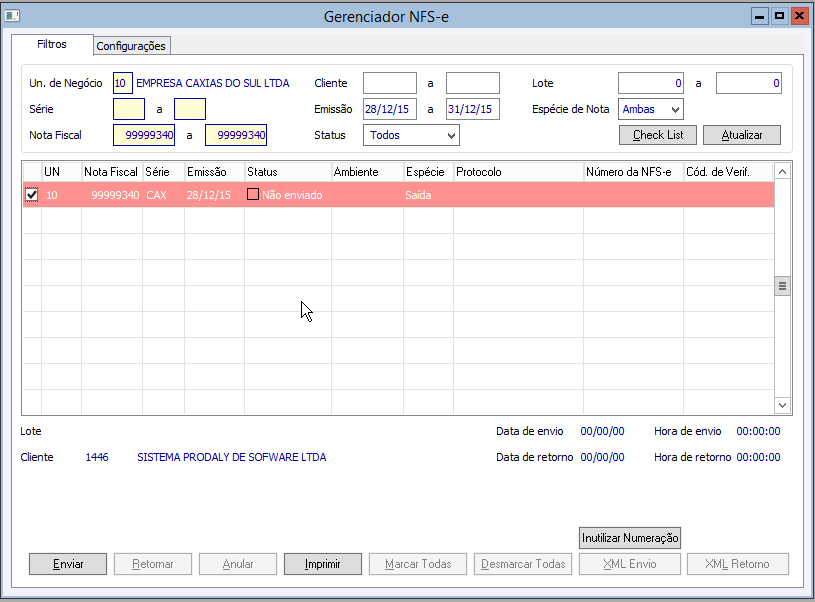Click the Retornar button
This screenshot has height=602, width=815.
(x=153, y=564)
